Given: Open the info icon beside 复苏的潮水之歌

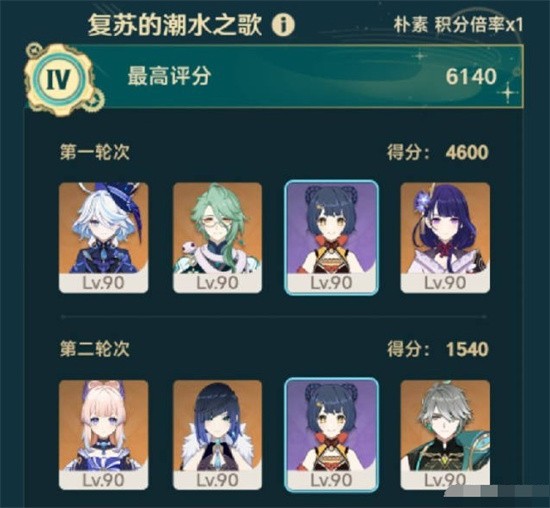Looking at the screenshot, I should (x=283, y=25).
